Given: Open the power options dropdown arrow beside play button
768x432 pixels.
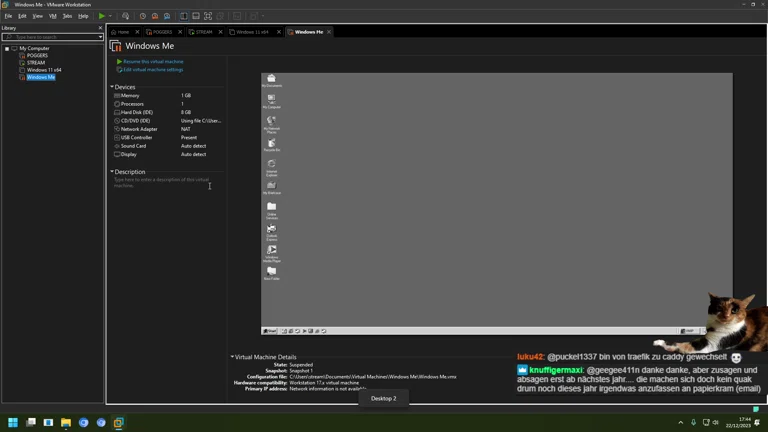Looking at the screenshot, I should pos(110,16).
